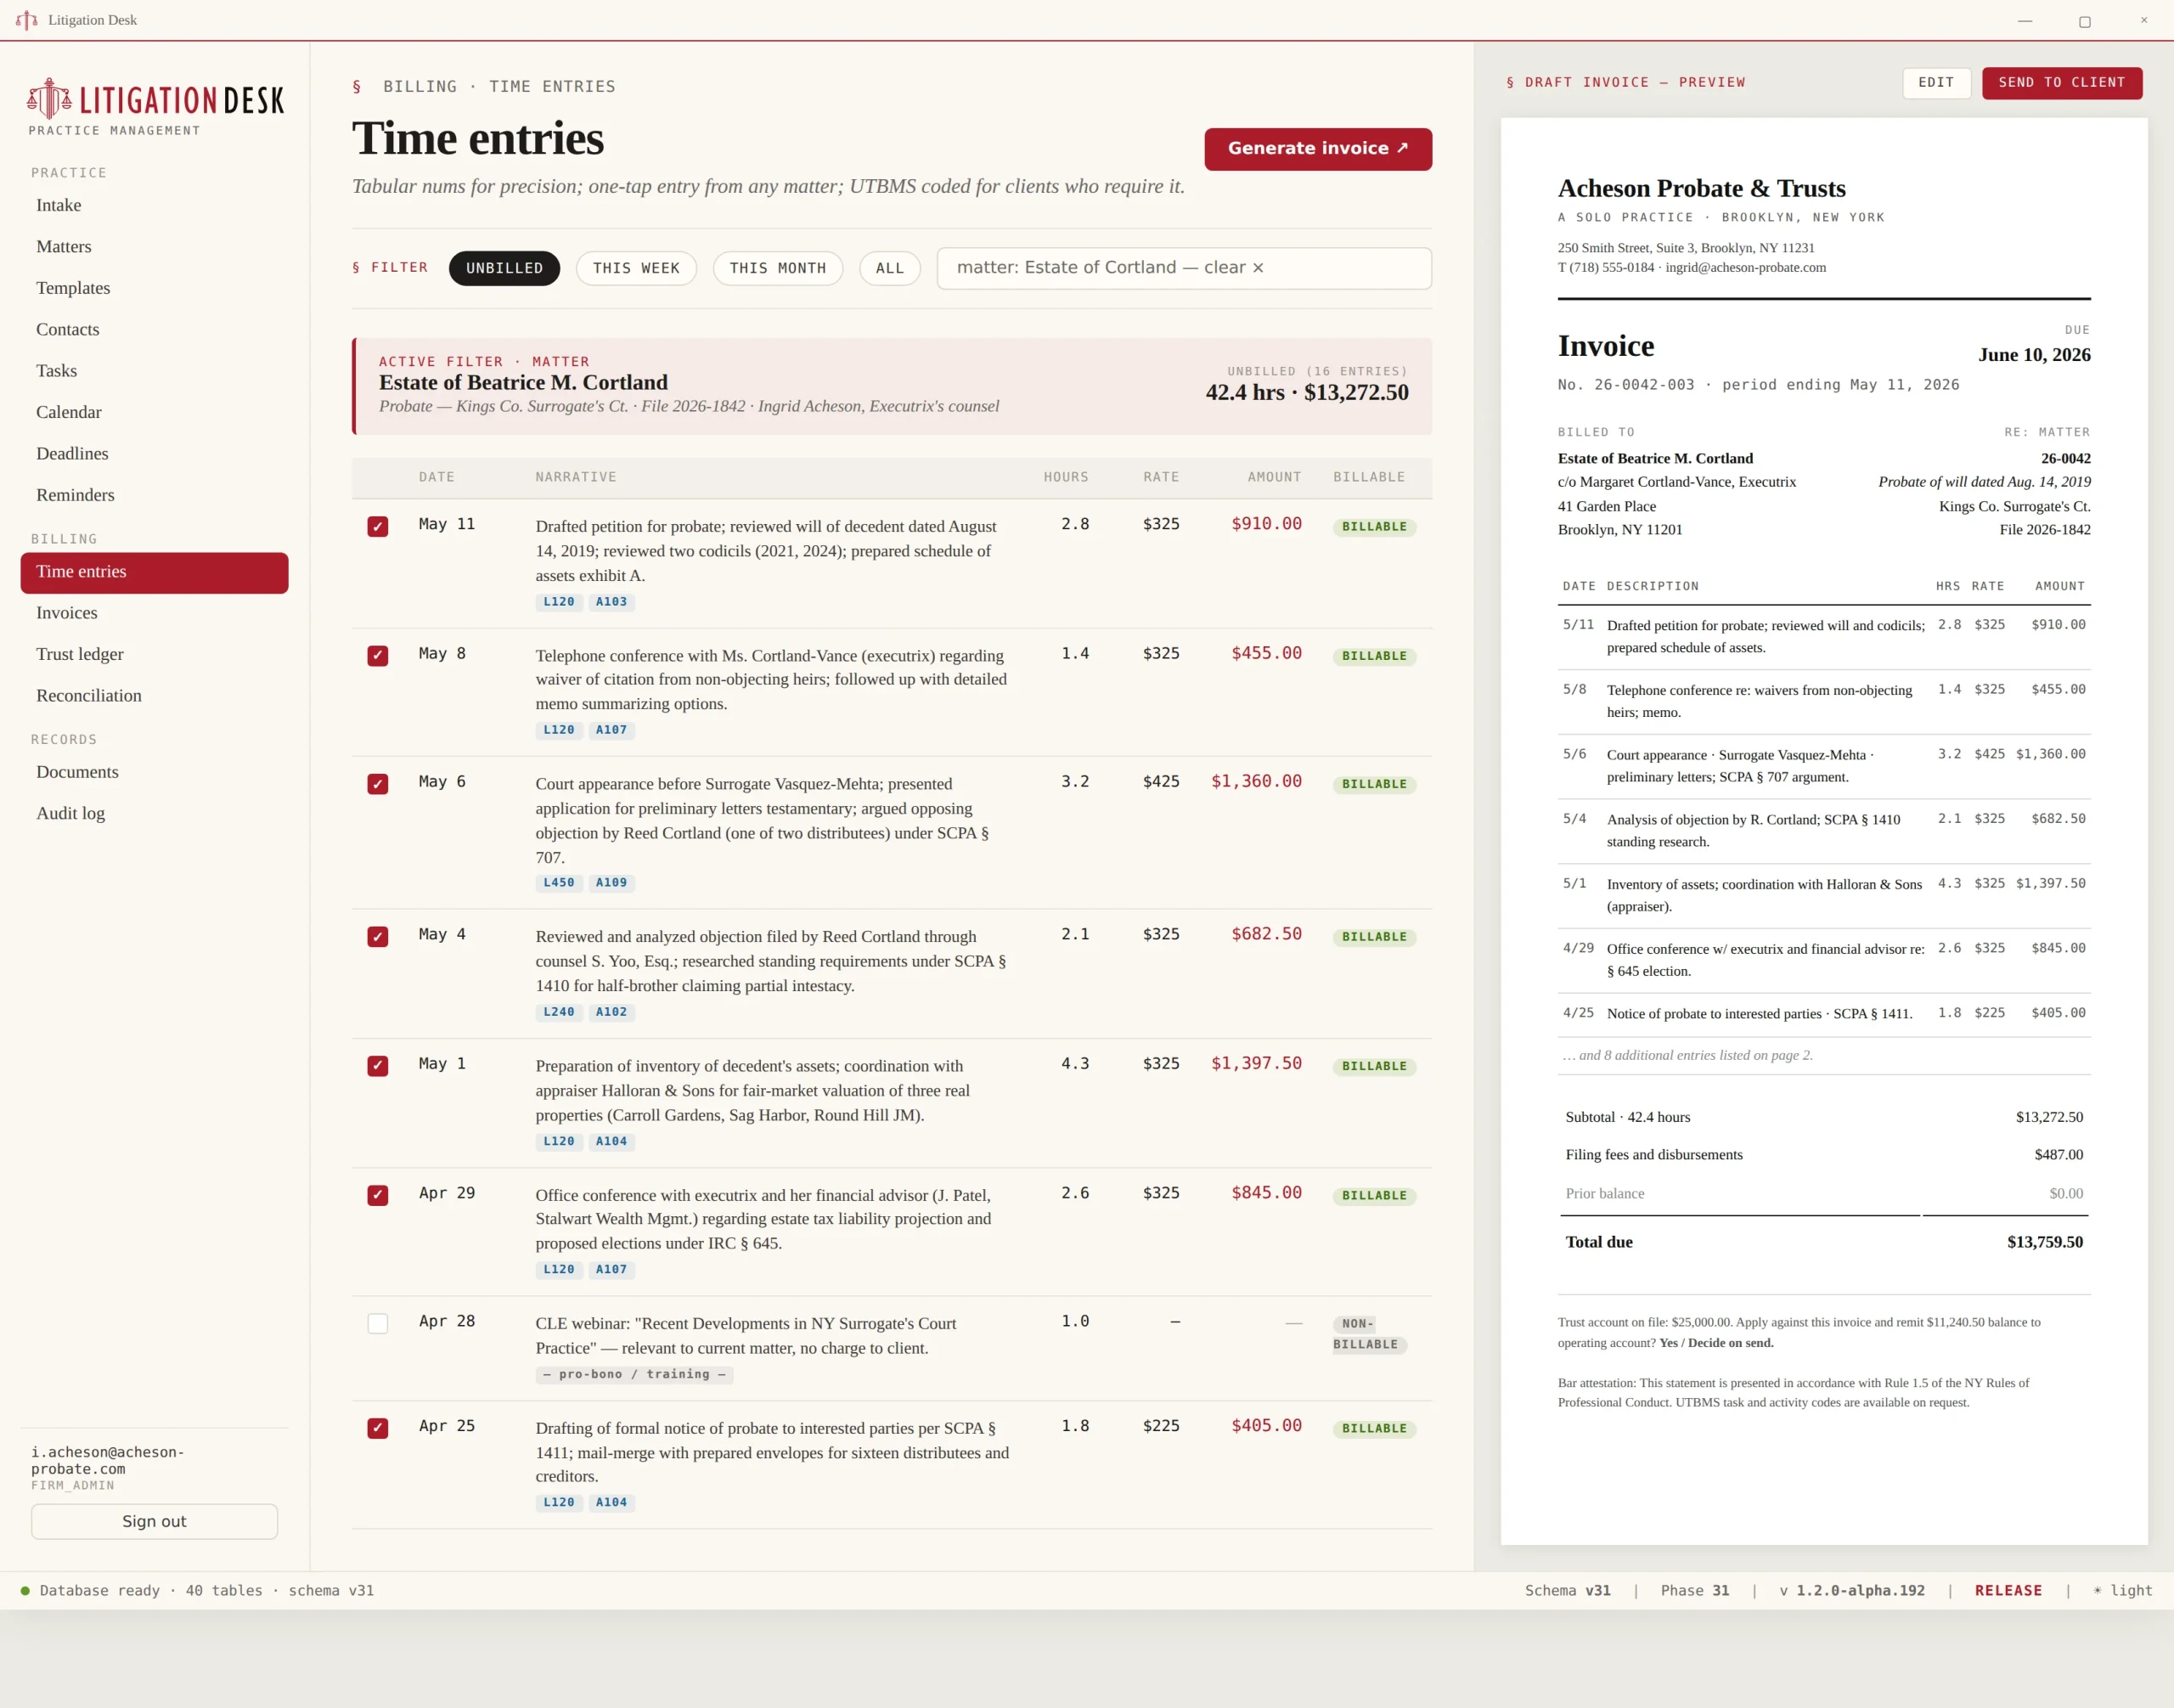This screenshot has width=2174, height=1708.
Task: Select the ALL filter
Action: 890,268
